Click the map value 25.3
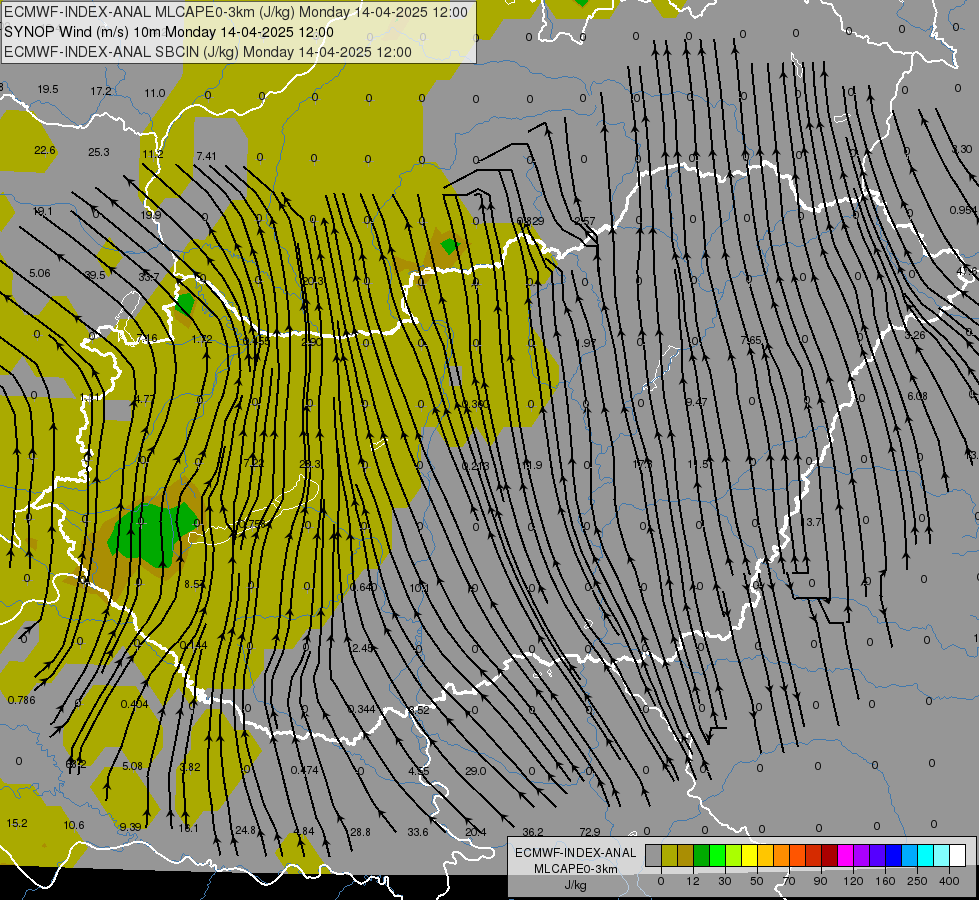The image size is (979, 900). coord(99,152)
